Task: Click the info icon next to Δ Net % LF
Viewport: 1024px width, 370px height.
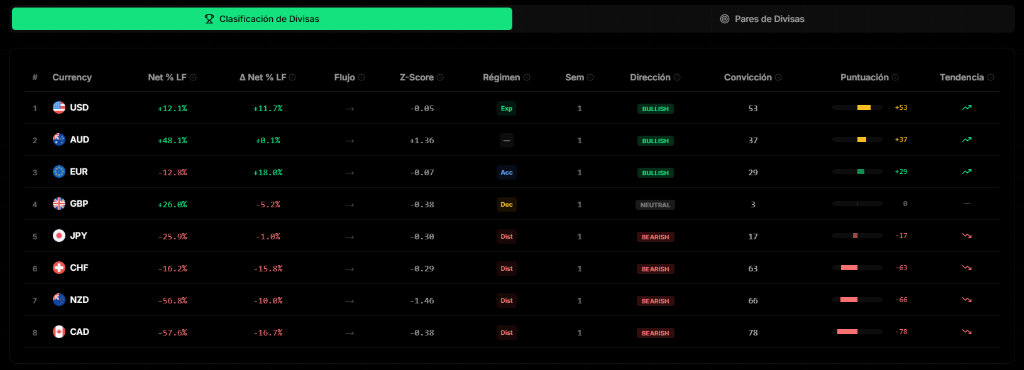Action: pos(293,78)
